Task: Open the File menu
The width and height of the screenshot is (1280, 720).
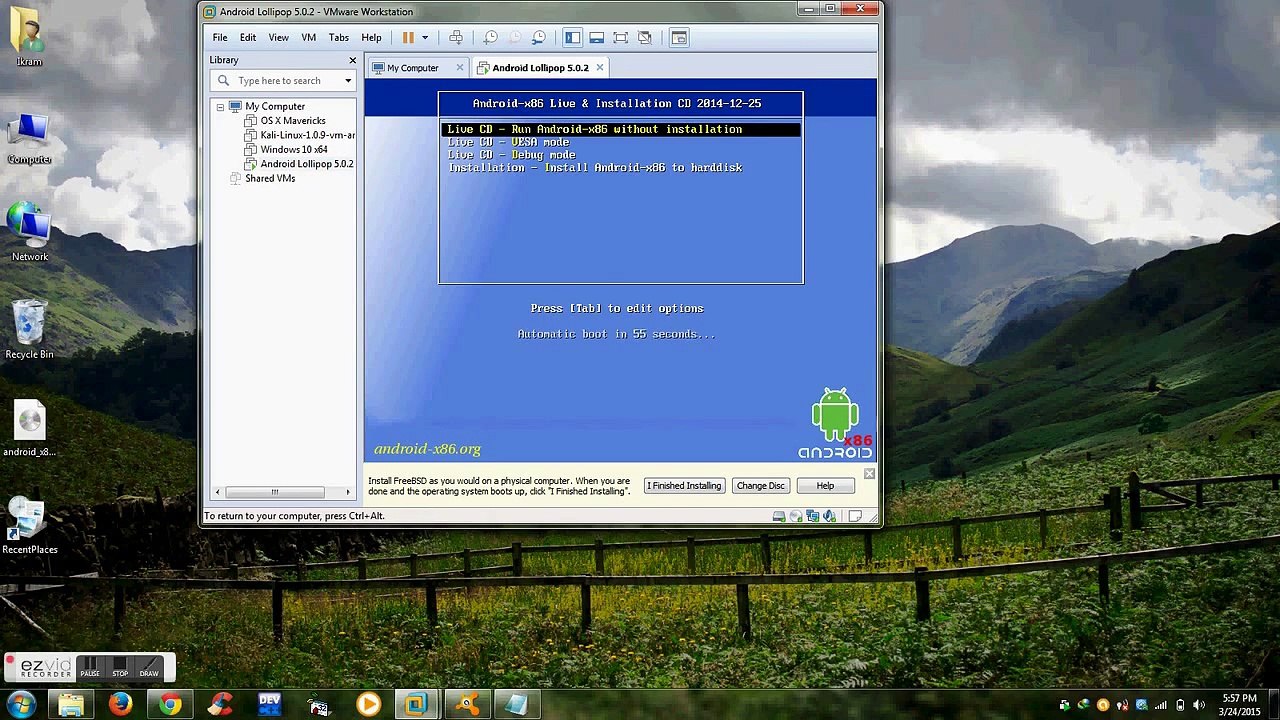Action: (219, 37)
